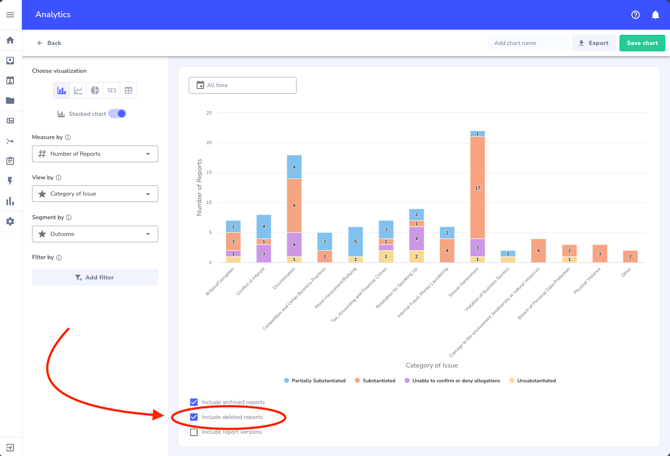Enable Include report versions checkbox
Image resolution: width=670 pixels, height=456 pixels.
click(x=194, y=432)
